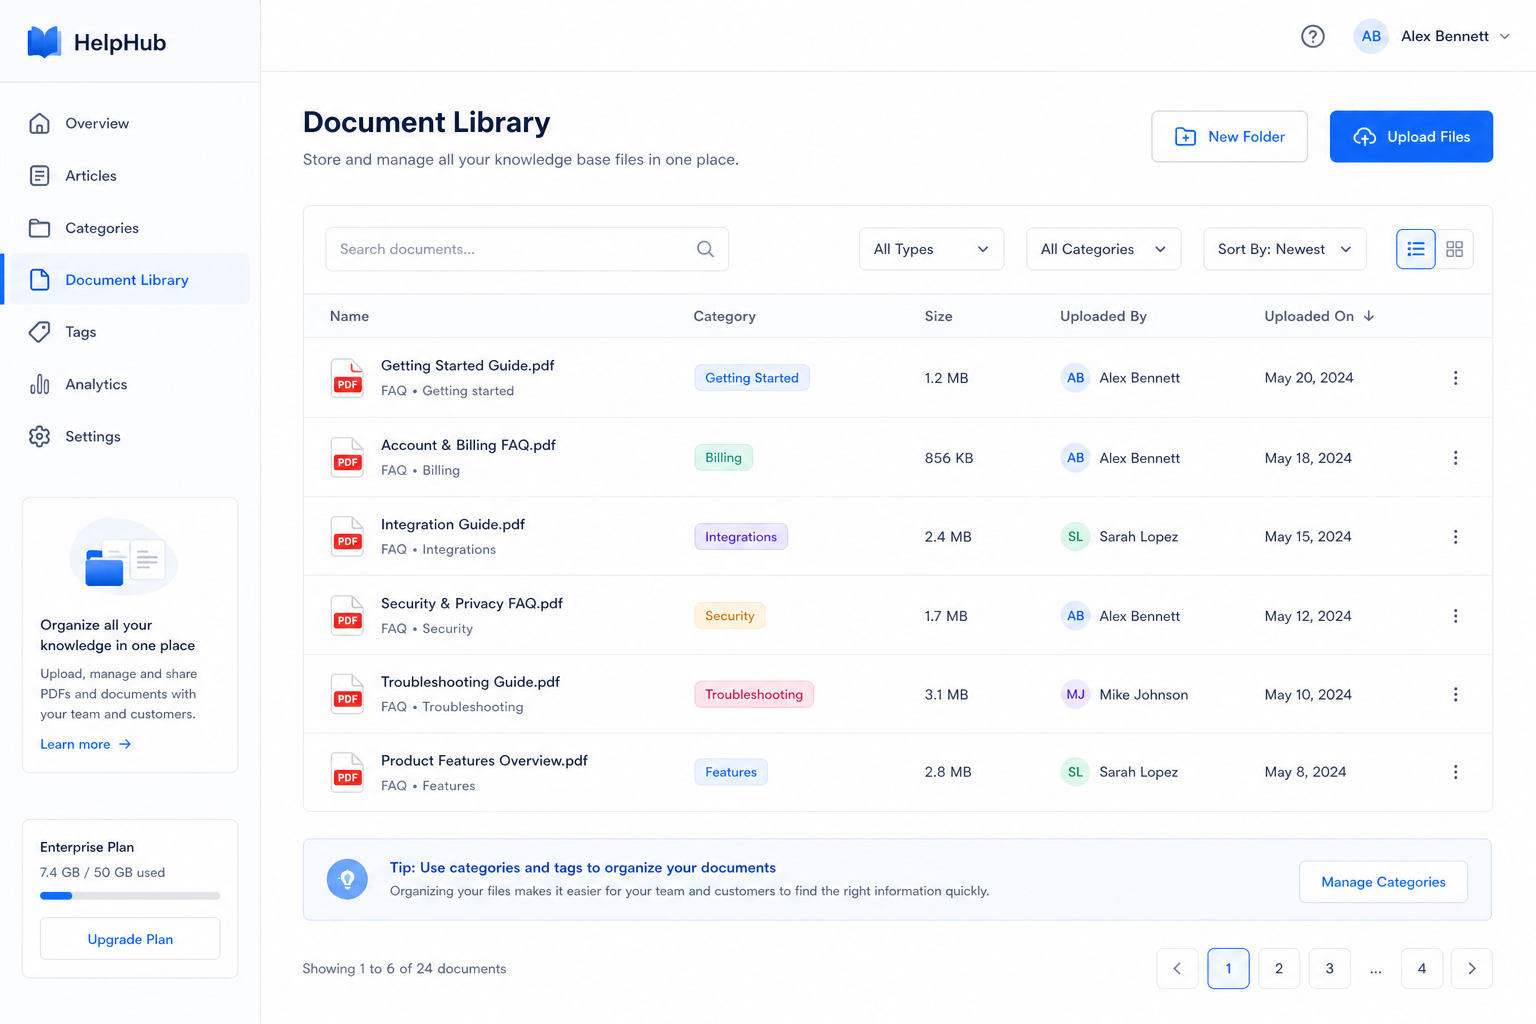Open actions menu for Product Features Overview.pdf
The height and width of the screenshot is (1024, 1536).
[1455, 772]
